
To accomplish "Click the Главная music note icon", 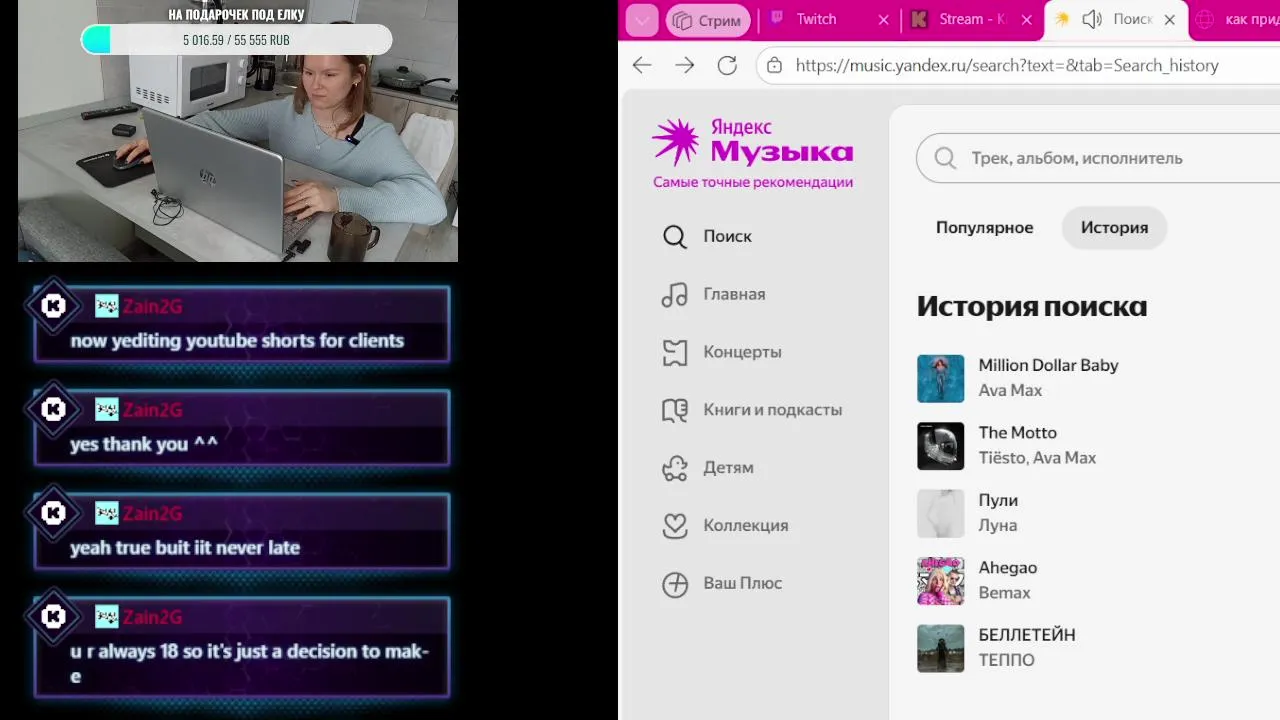I will (x=675, y=294).
